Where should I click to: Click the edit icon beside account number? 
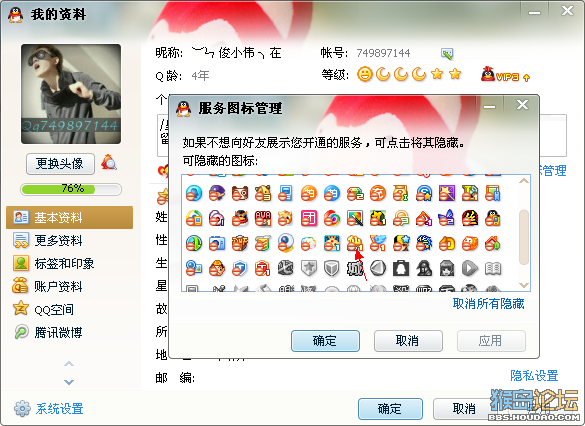(447, 54)
